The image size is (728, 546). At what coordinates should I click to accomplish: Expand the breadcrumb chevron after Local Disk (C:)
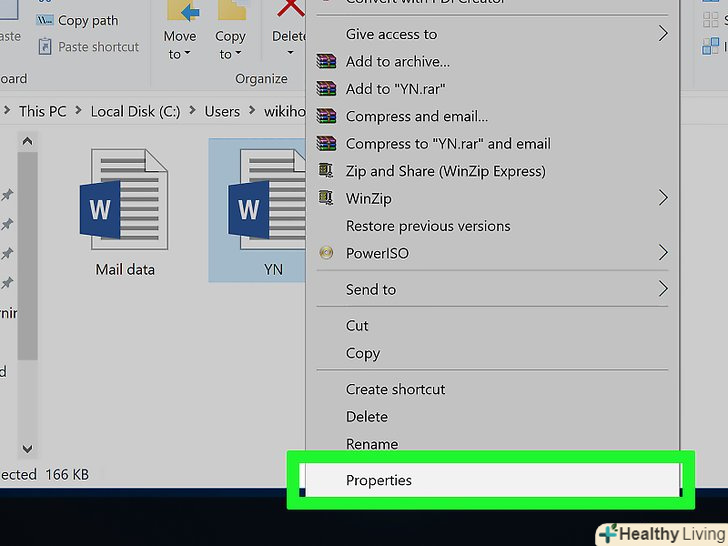click(x=192, y=110)
